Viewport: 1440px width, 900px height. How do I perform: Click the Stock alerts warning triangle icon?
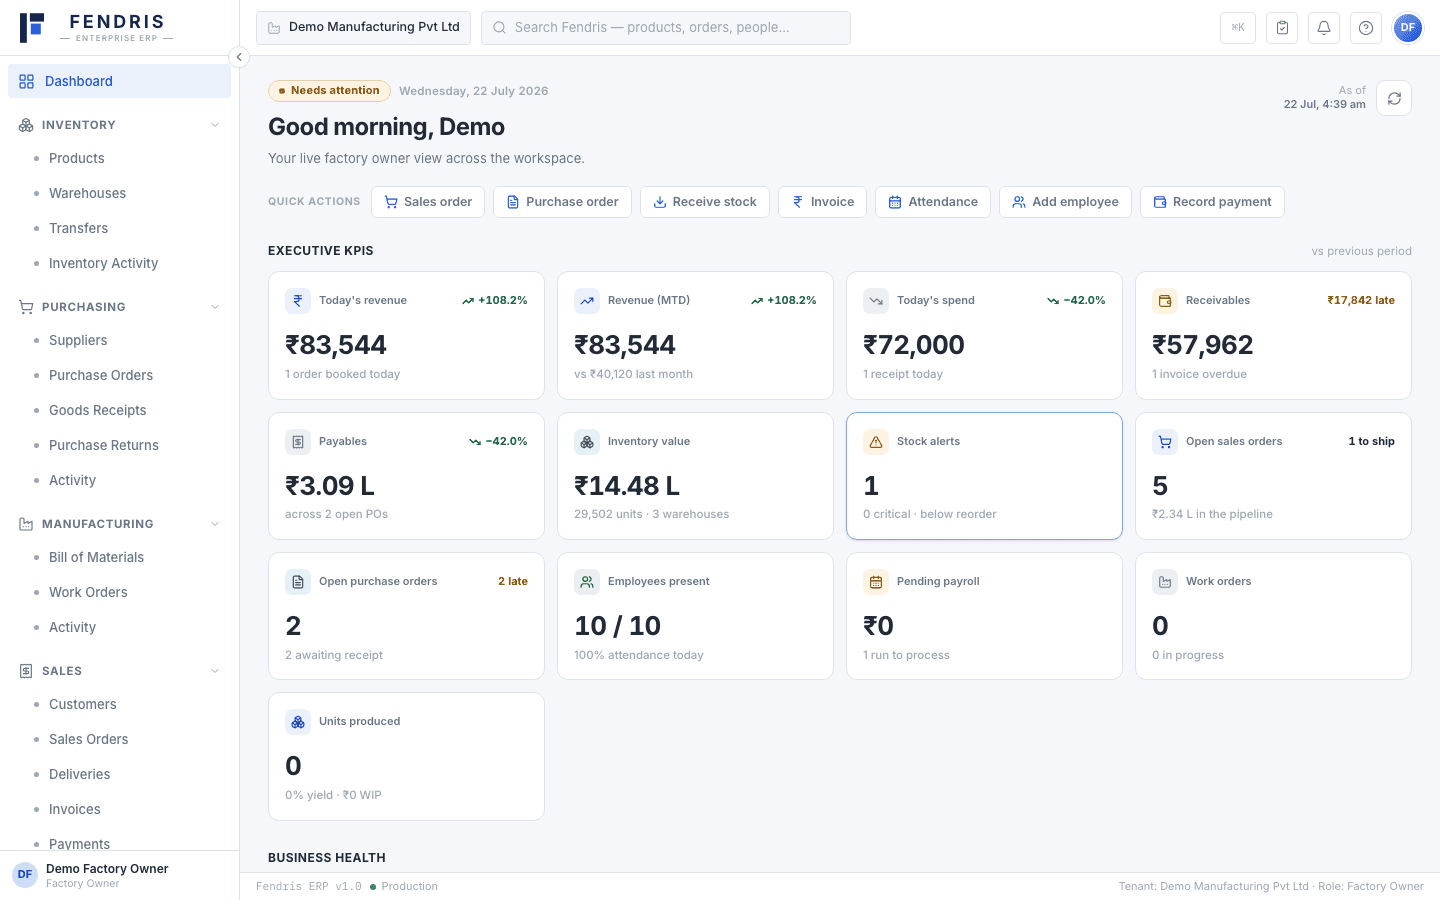tap(876, 441)
